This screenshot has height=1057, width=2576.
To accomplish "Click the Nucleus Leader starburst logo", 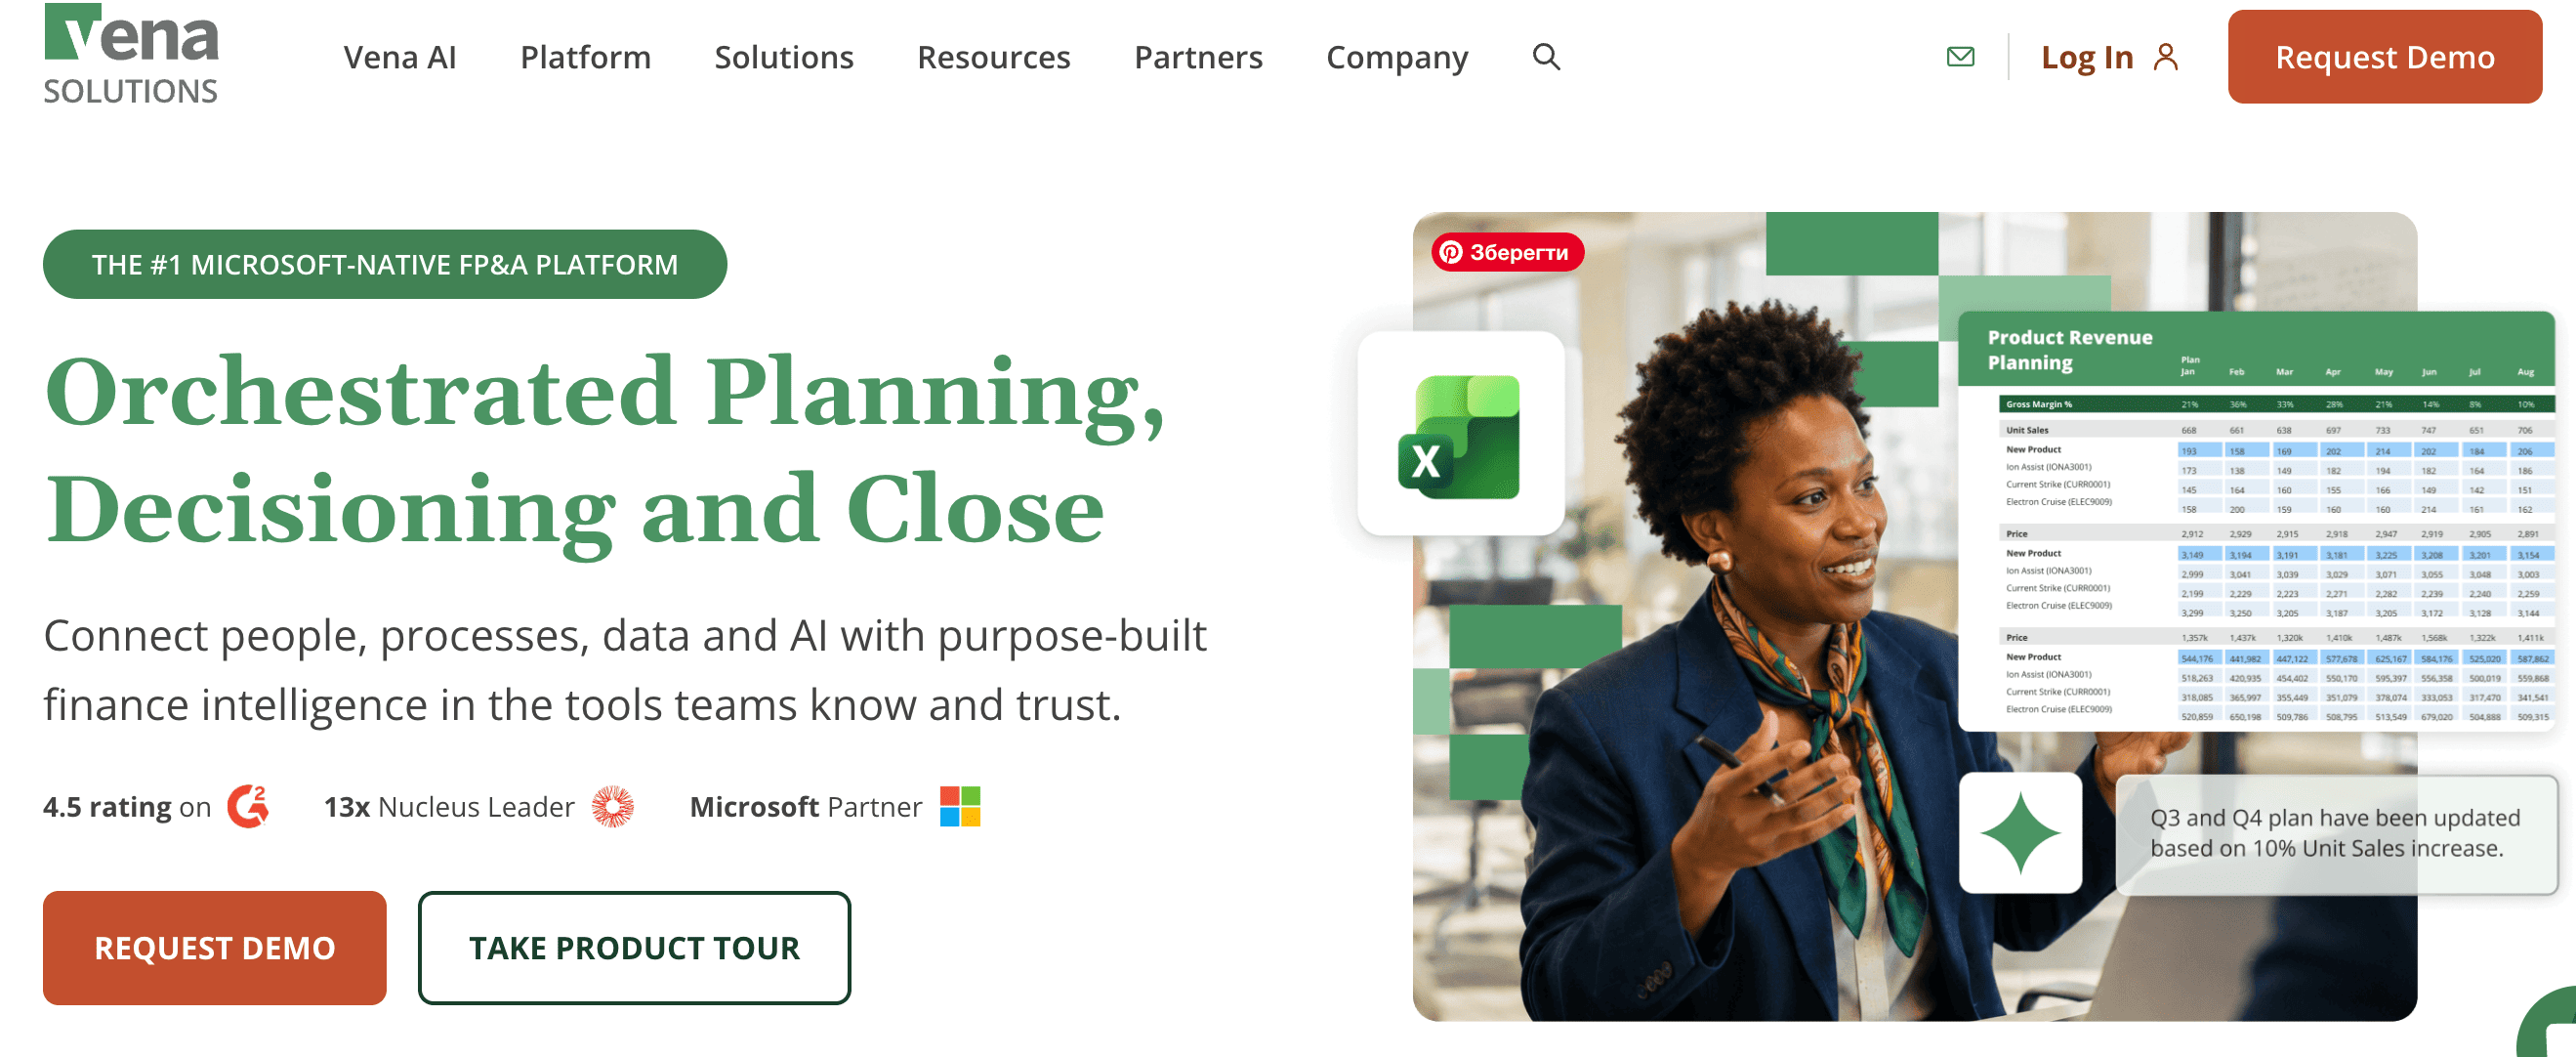I will (612, 806).
